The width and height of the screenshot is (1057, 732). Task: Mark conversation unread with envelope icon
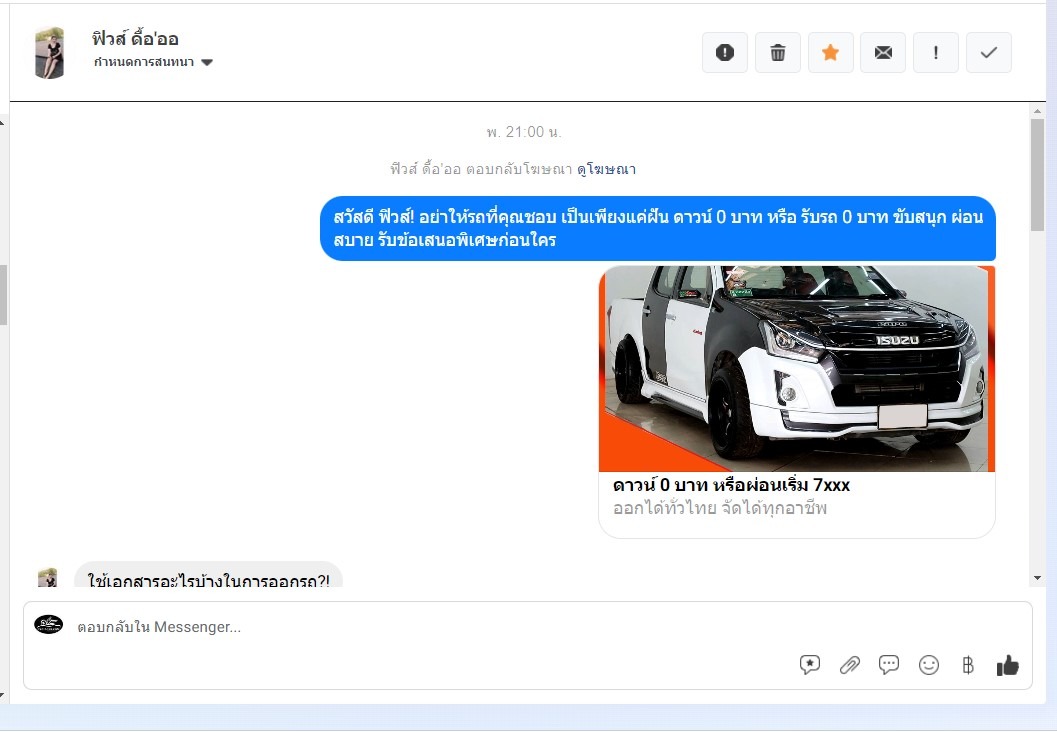pyautogui.click(x=883, y=53)
